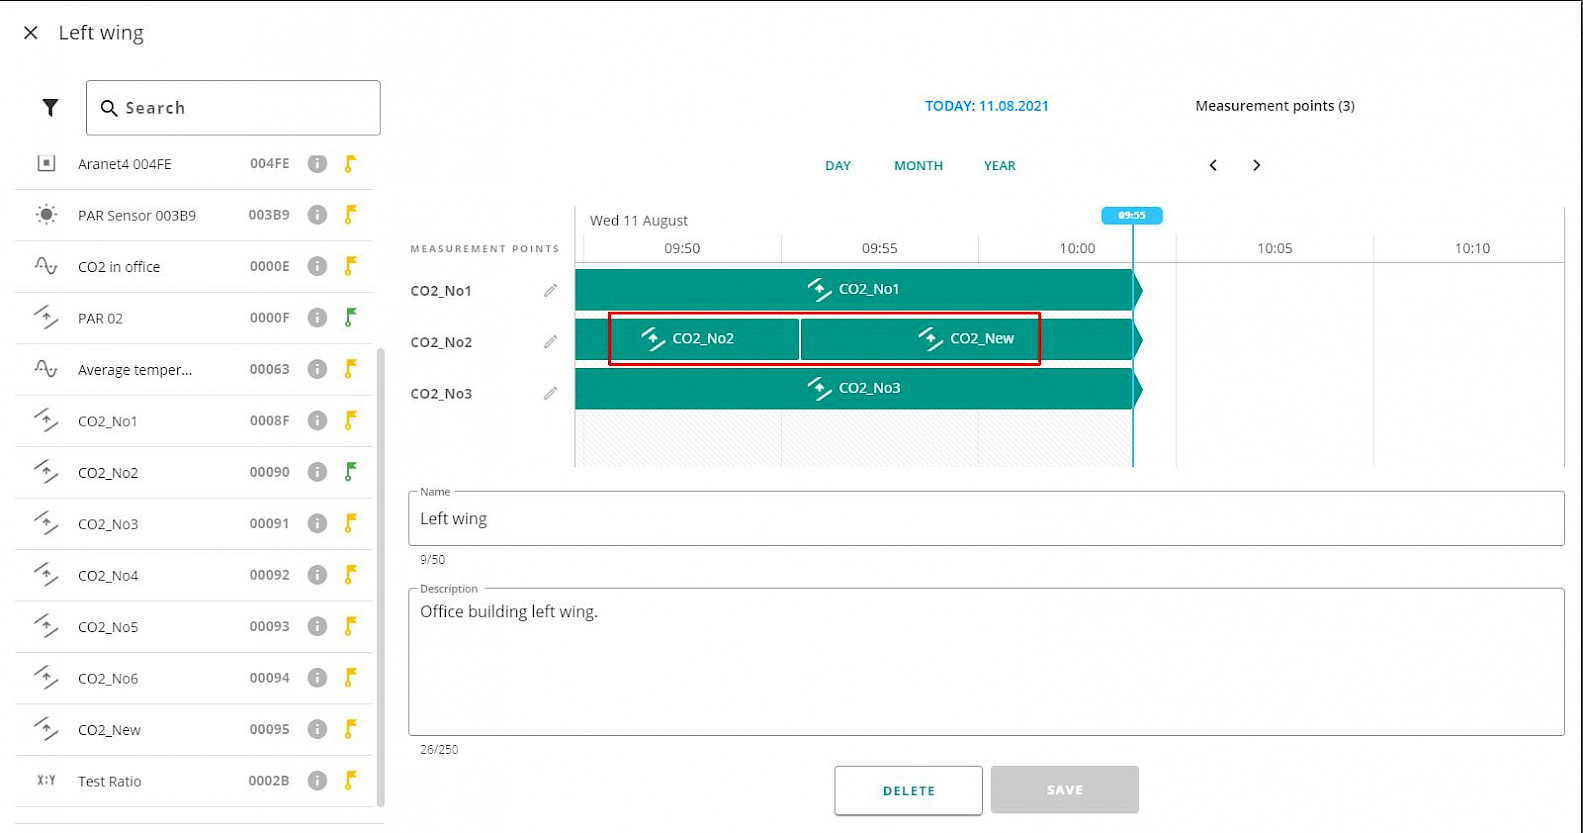Click the green flag next to PAR 02
This screenshot has height=833, width=1583.
[x=350, y=318]
